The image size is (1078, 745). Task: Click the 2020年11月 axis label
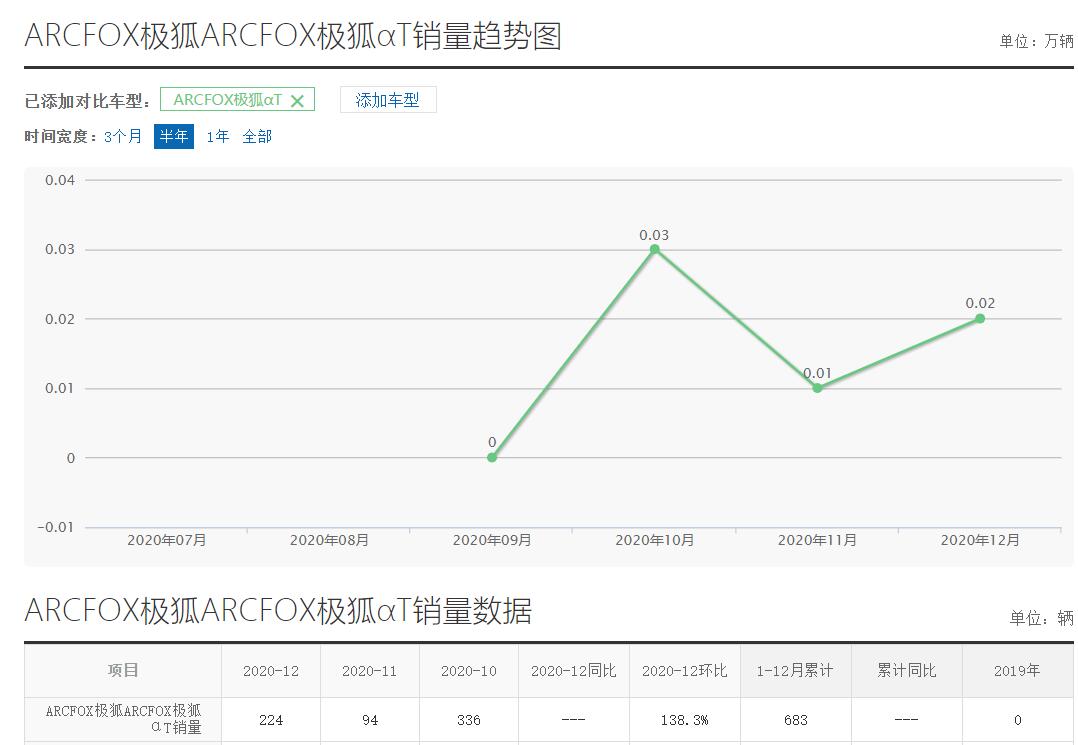pos(817,540)
